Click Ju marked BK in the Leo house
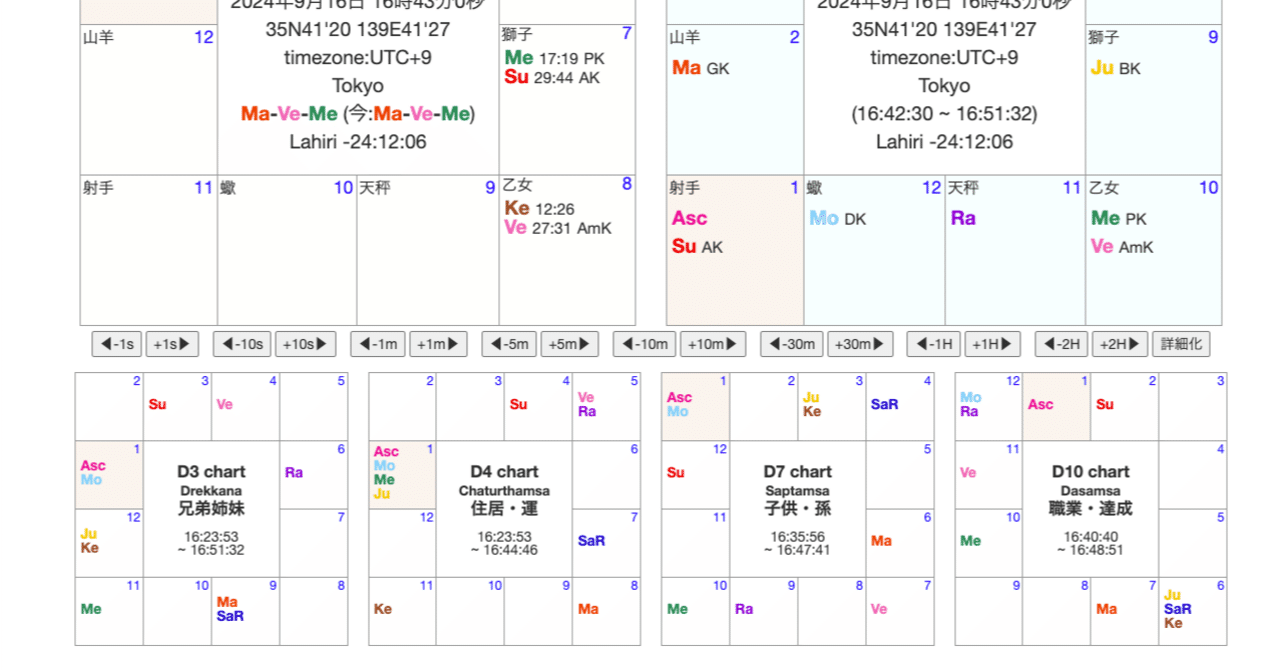Image resolution: width=1280 pixels, height=670 pixels. tap(1101, 68)
